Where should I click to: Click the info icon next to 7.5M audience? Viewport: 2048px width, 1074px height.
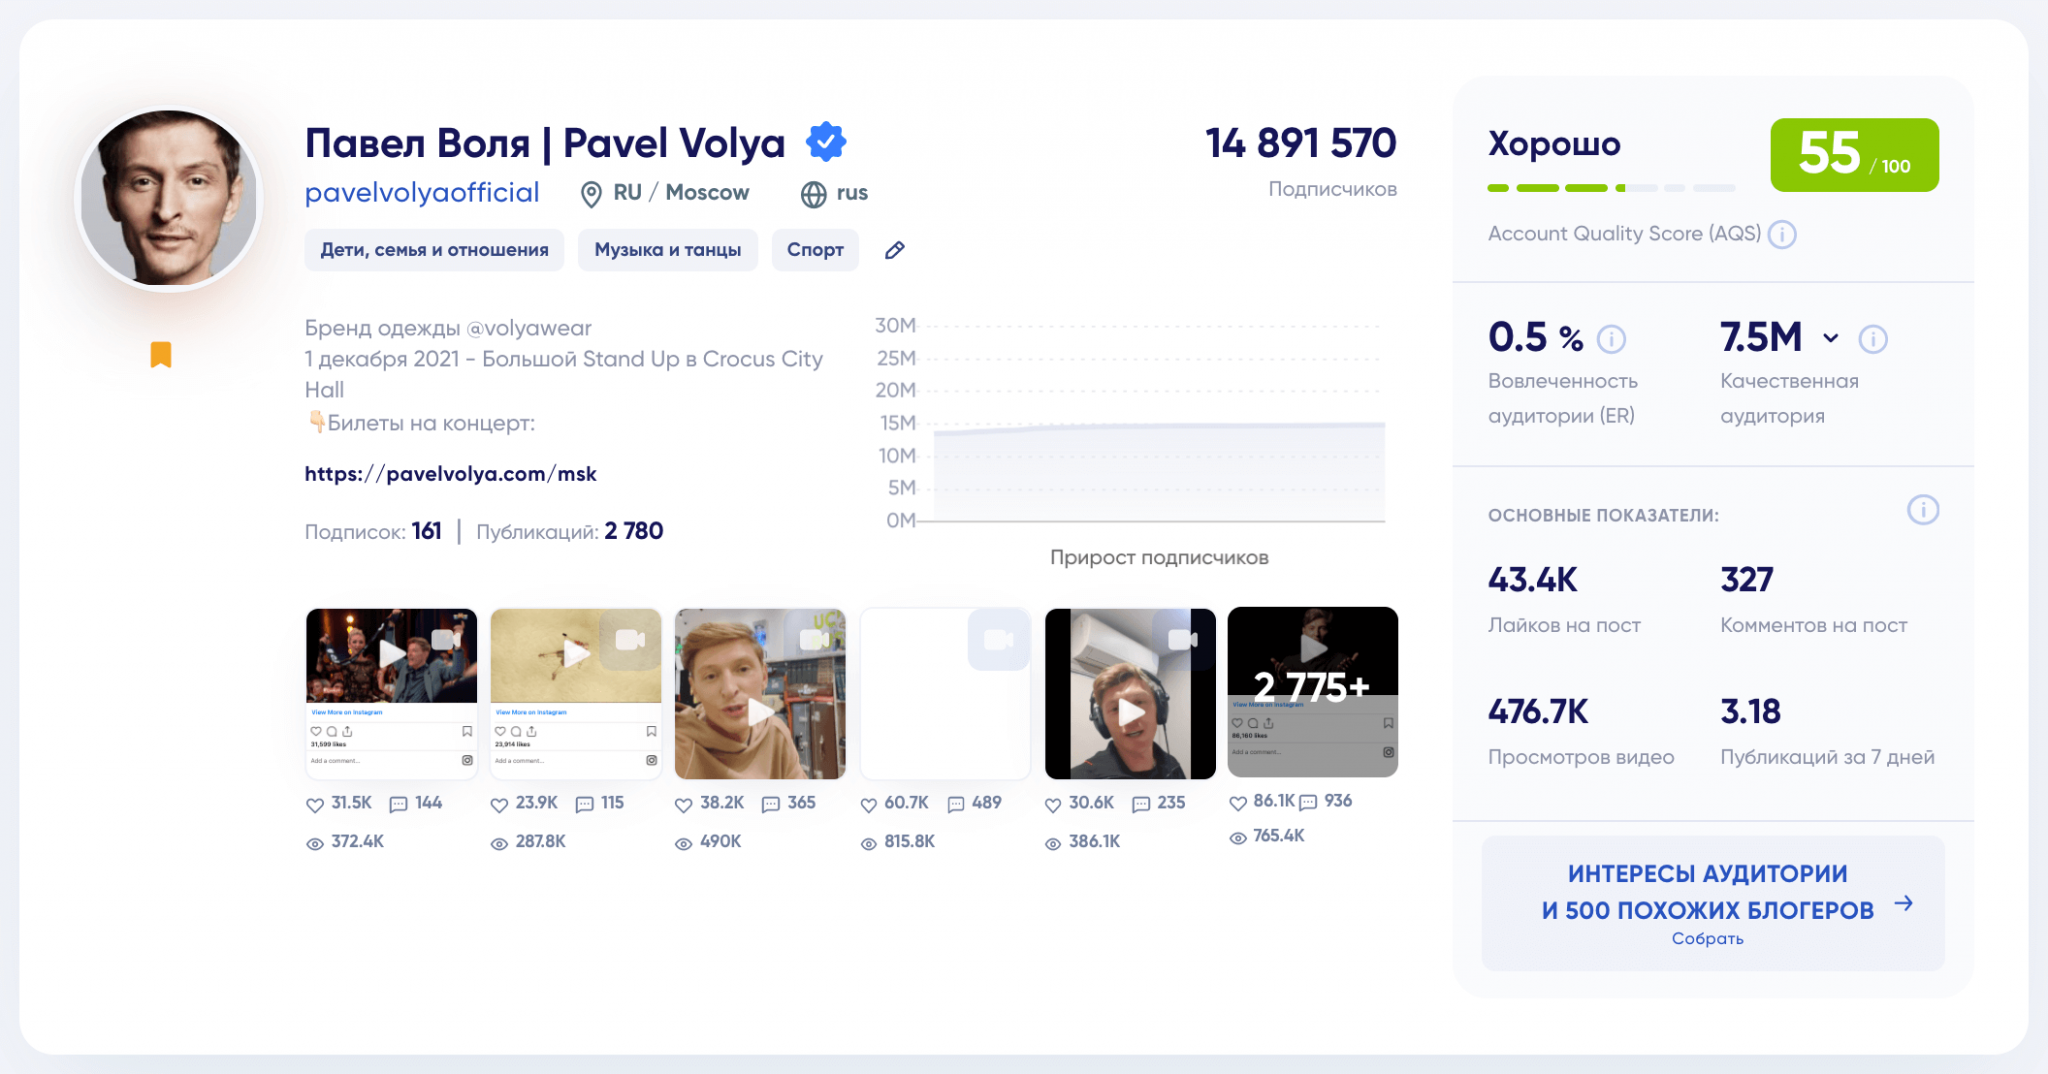coord(1872,339)
